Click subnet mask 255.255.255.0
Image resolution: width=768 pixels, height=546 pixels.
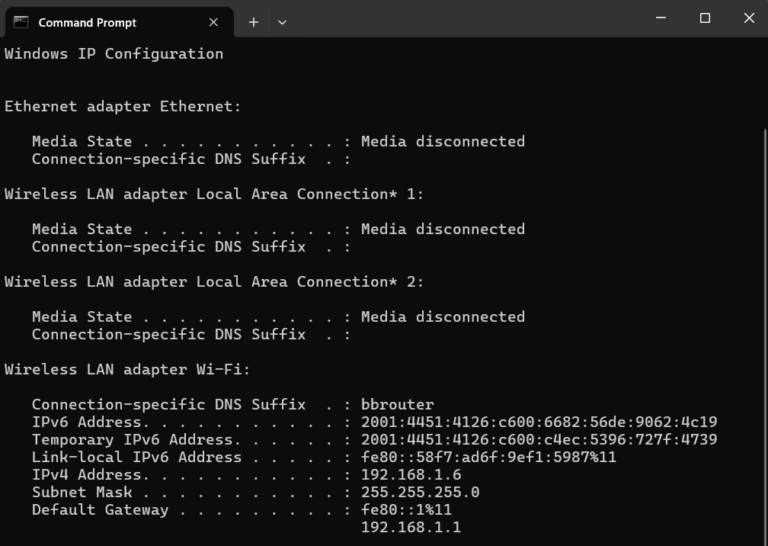point(420,492)
